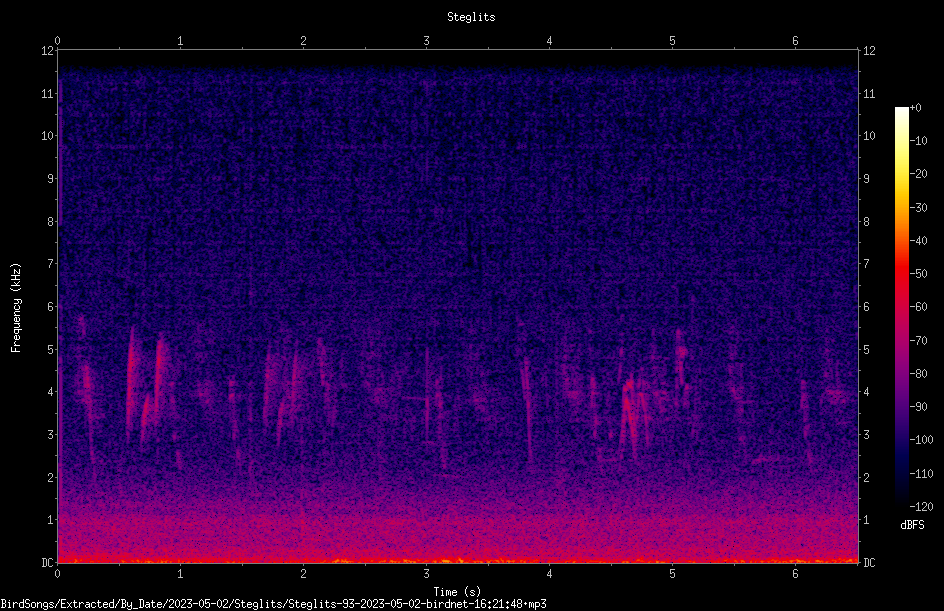Viewport: 944px width, 611px height.
Task: Click the +0 top of color scale
Action: (916, 108)
